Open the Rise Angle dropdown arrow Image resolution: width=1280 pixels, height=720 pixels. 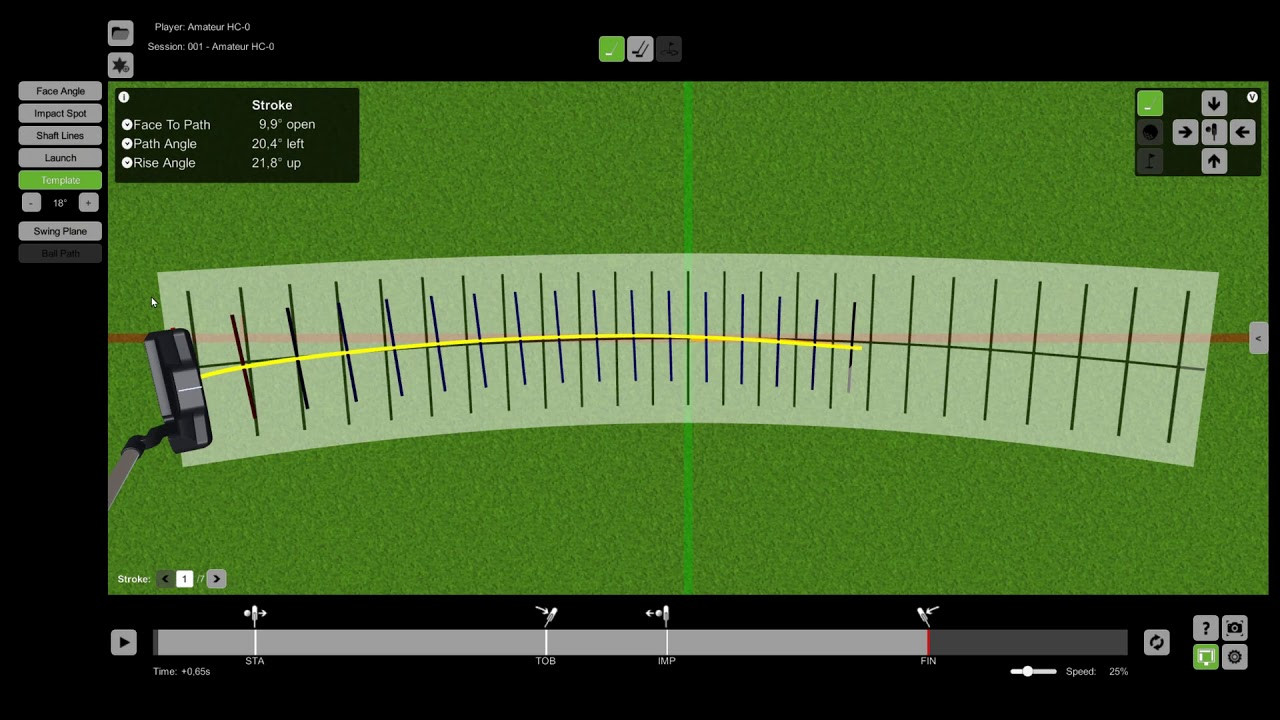coord(127,163)
